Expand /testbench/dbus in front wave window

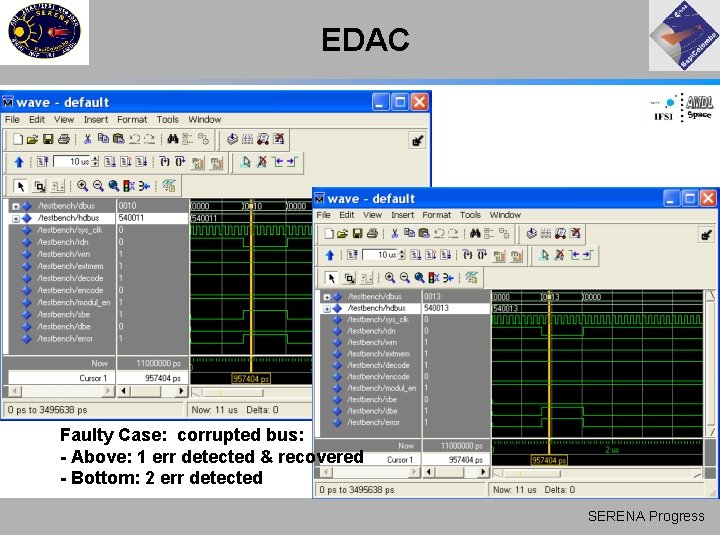click(327, 297)
